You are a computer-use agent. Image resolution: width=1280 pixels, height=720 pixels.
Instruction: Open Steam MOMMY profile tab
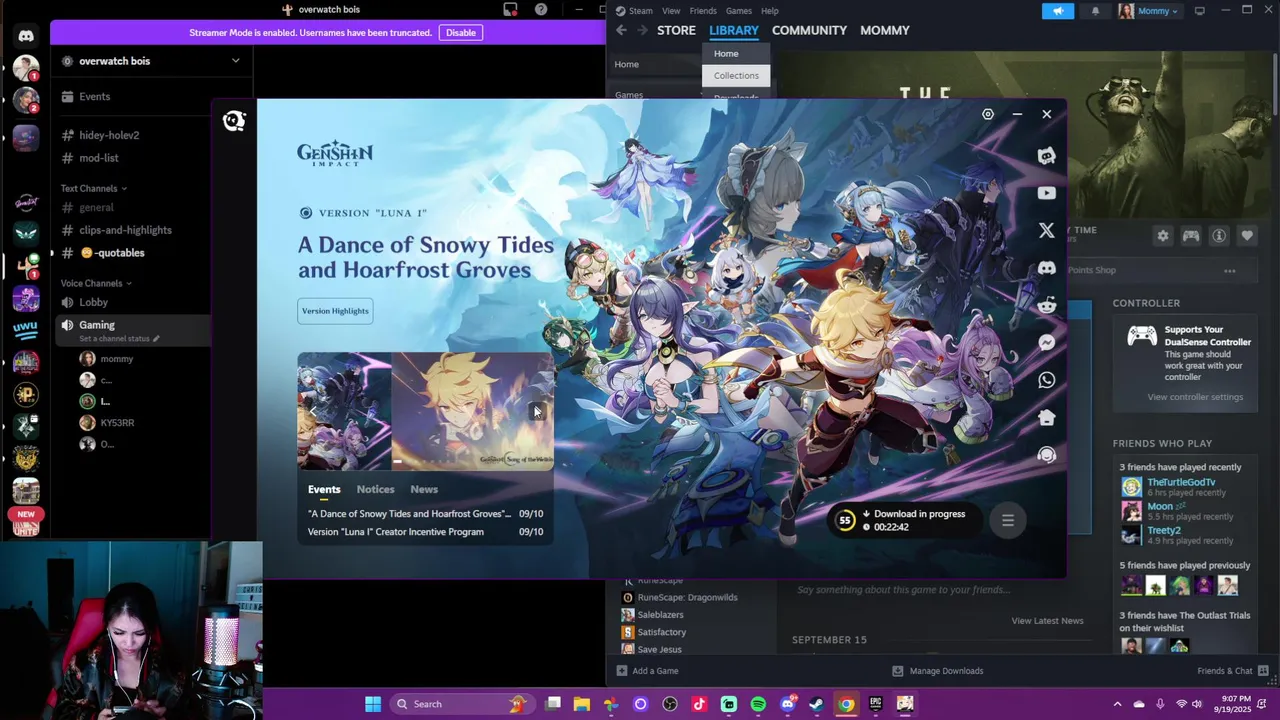pyautogui.click(x=885, y=30)
